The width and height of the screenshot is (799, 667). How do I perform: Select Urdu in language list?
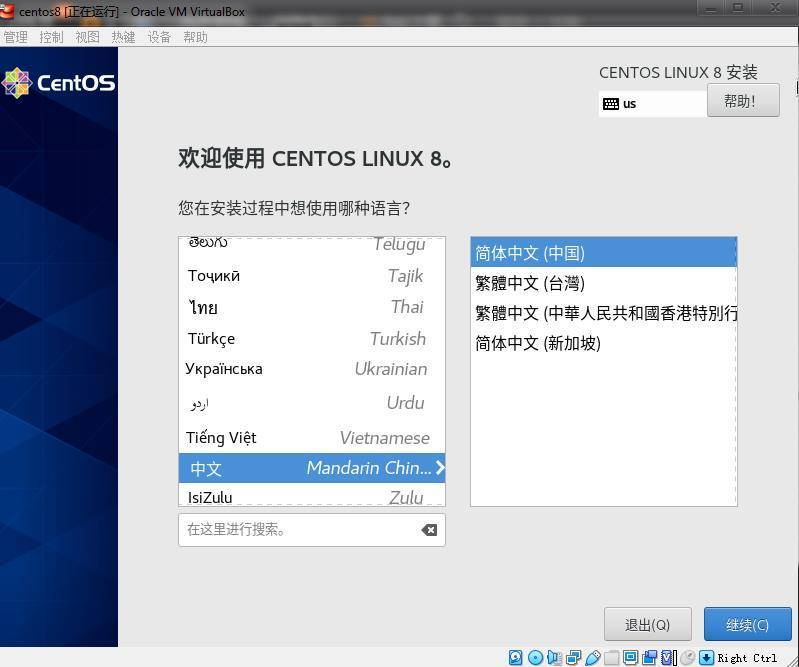[x=312, y=403]
